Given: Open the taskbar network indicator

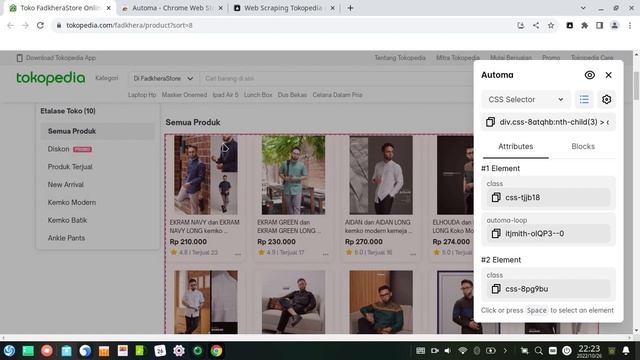Looking at the screenshot, I should click(x=462, y=351).
